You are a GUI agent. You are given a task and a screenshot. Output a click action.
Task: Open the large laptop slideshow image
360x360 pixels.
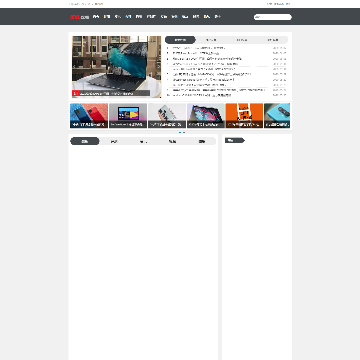[117, 67]
